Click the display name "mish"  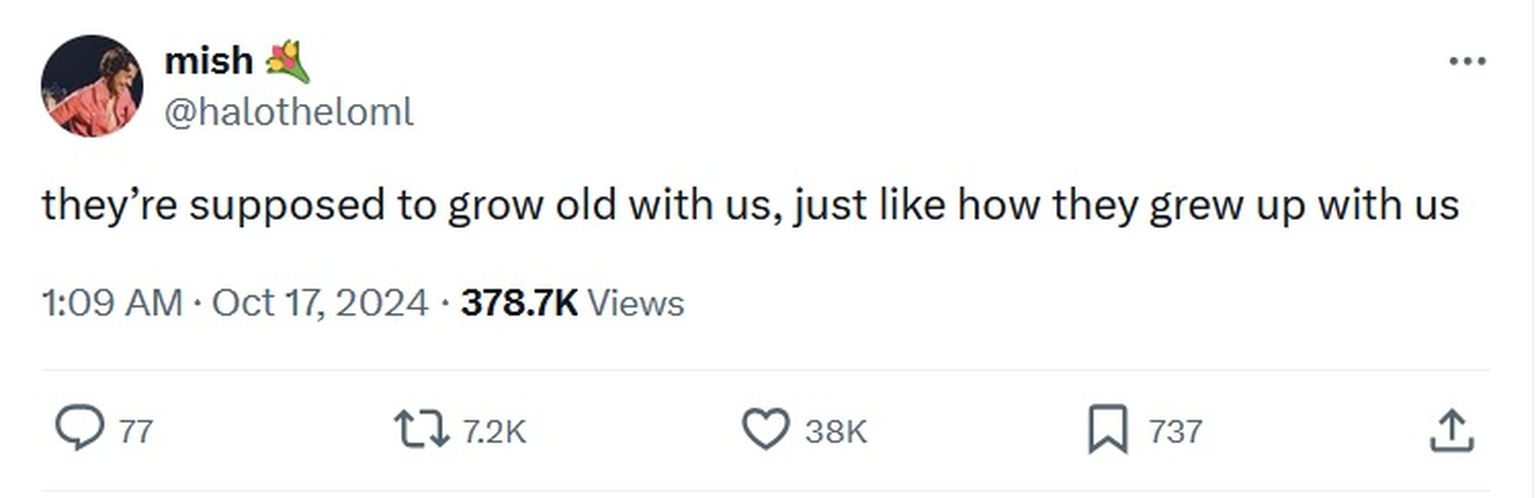[208, 62]
